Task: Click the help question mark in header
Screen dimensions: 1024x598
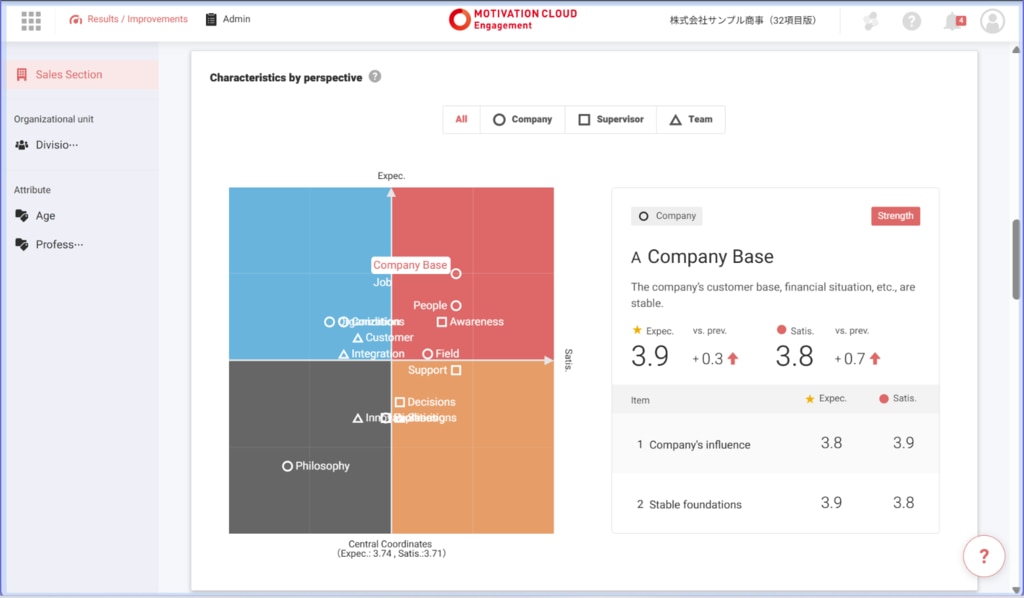Action: 911,21
